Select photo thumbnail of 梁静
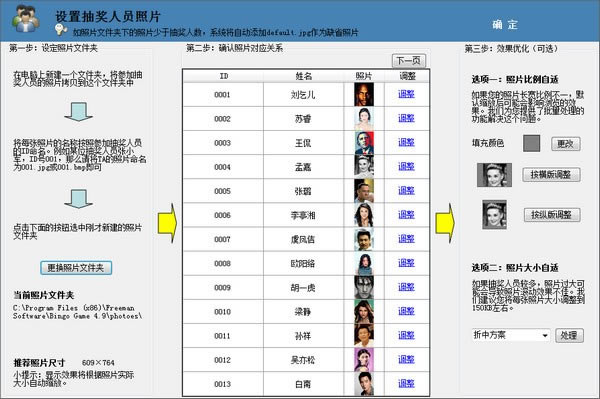The height and width of the screenshot is (399, 600). coord(364,311)
